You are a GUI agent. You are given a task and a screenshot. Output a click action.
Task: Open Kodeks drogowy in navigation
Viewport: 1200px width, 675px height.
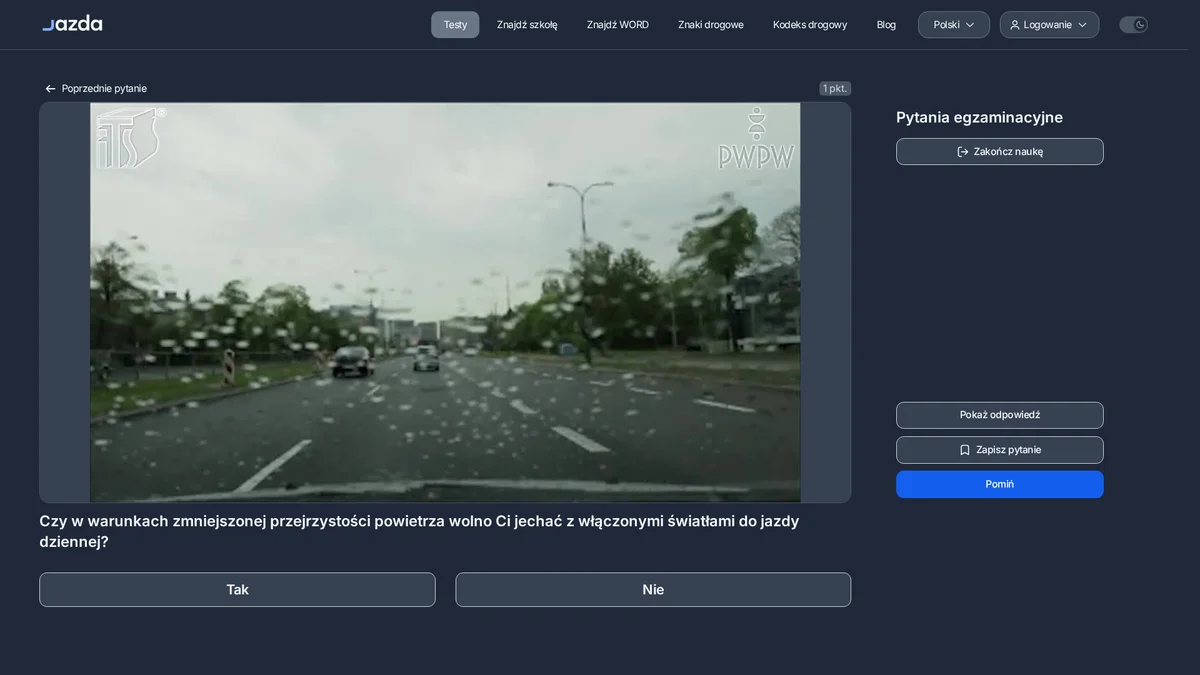(x=810, y=25)
